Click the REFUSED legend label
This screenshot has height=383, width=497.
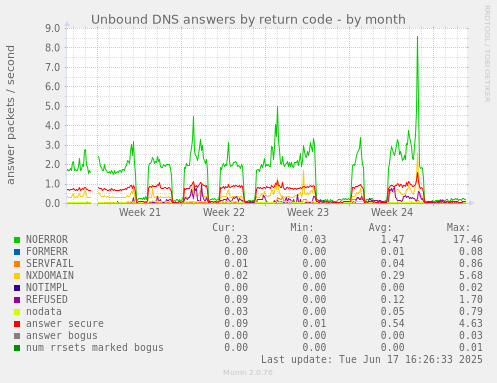47,299
